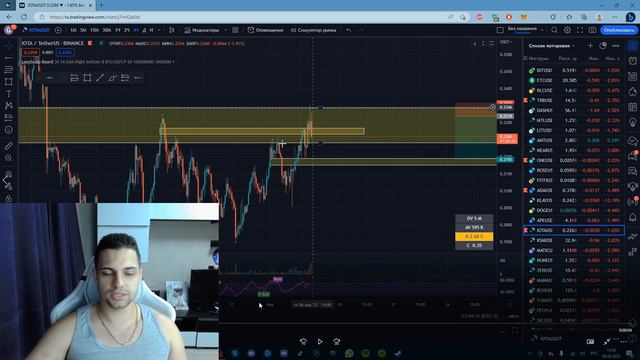
Task: Select the 1H timeframe
Action: coord(118,30)
